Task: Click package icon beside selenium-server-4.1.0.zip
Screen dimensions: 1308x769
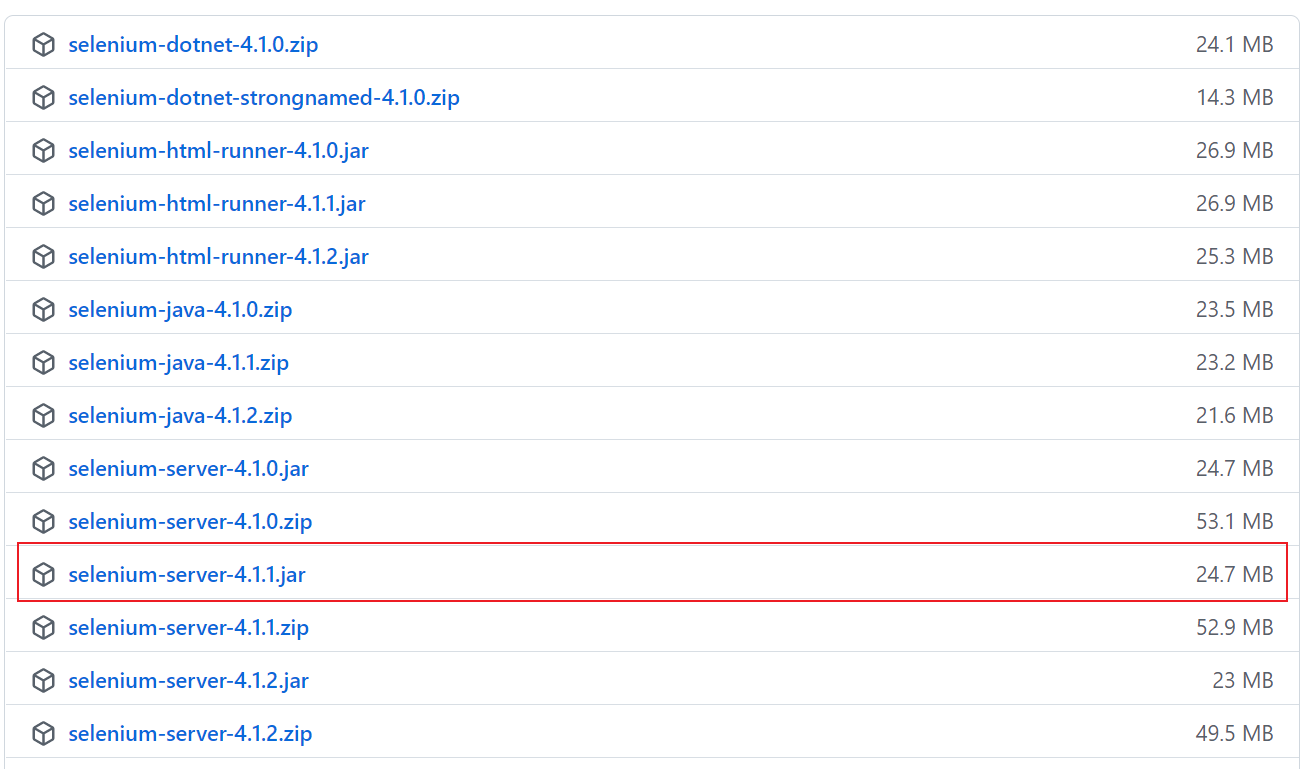Action: pyautogui.click(x=43, y=522)
